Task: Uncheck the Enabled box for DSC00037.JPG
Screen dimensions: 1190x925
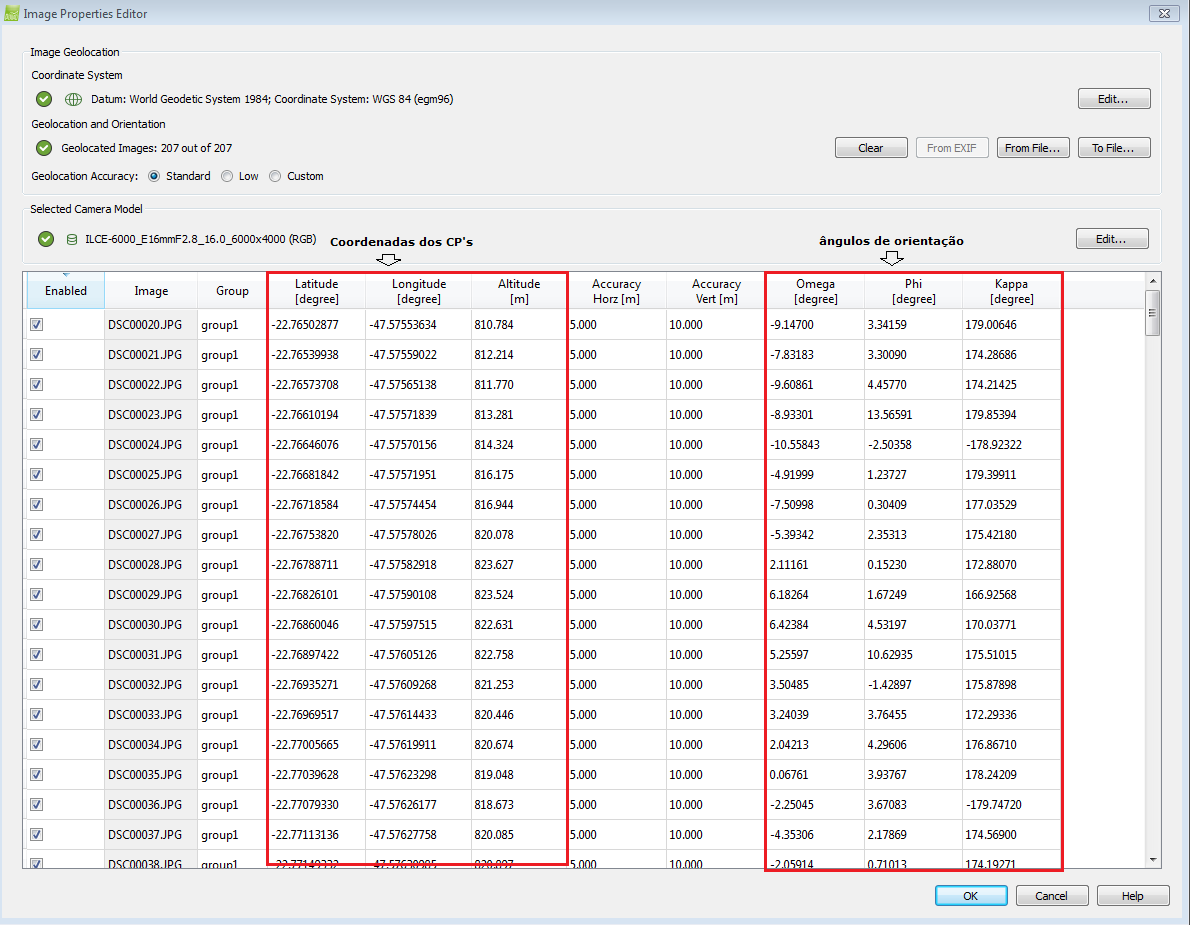Action: point(36,835)
